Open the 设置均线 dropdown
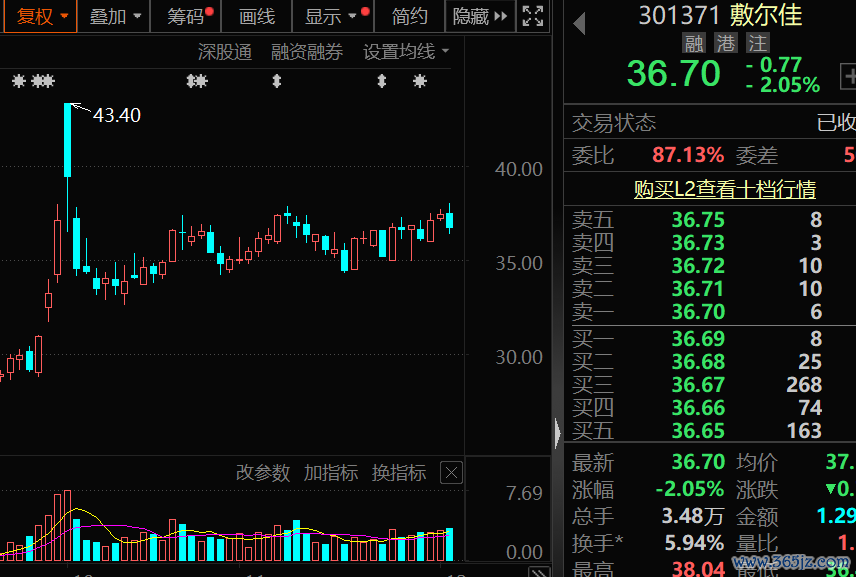Screen dimensions: 856x577 pos(406,52)
